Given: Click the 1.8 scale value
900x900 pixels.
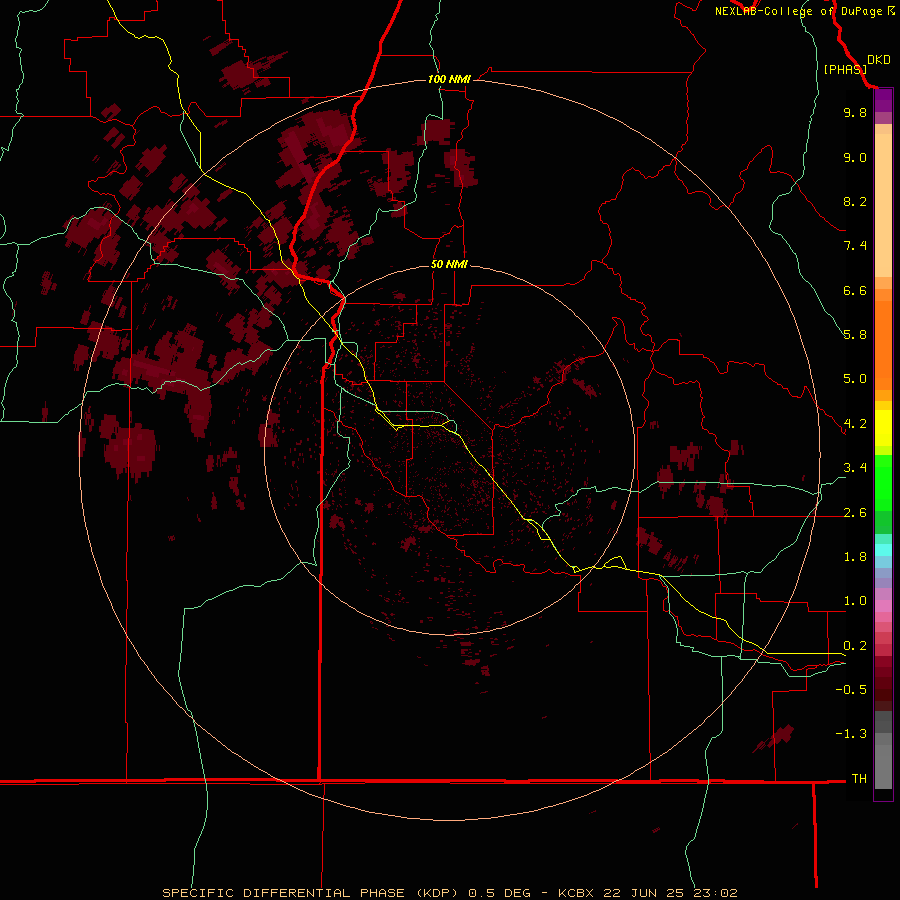Looking at the screenshot, I should [855, 557].
